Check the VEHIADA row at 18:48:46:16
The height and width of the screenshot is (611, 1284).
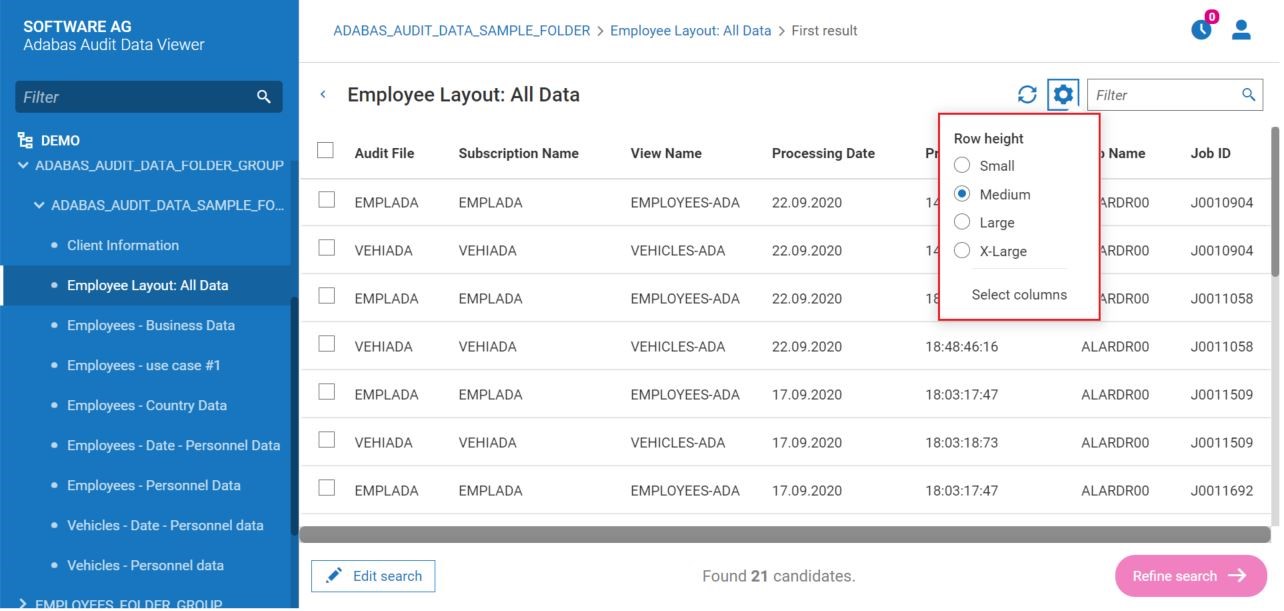[x=326, y=344]
